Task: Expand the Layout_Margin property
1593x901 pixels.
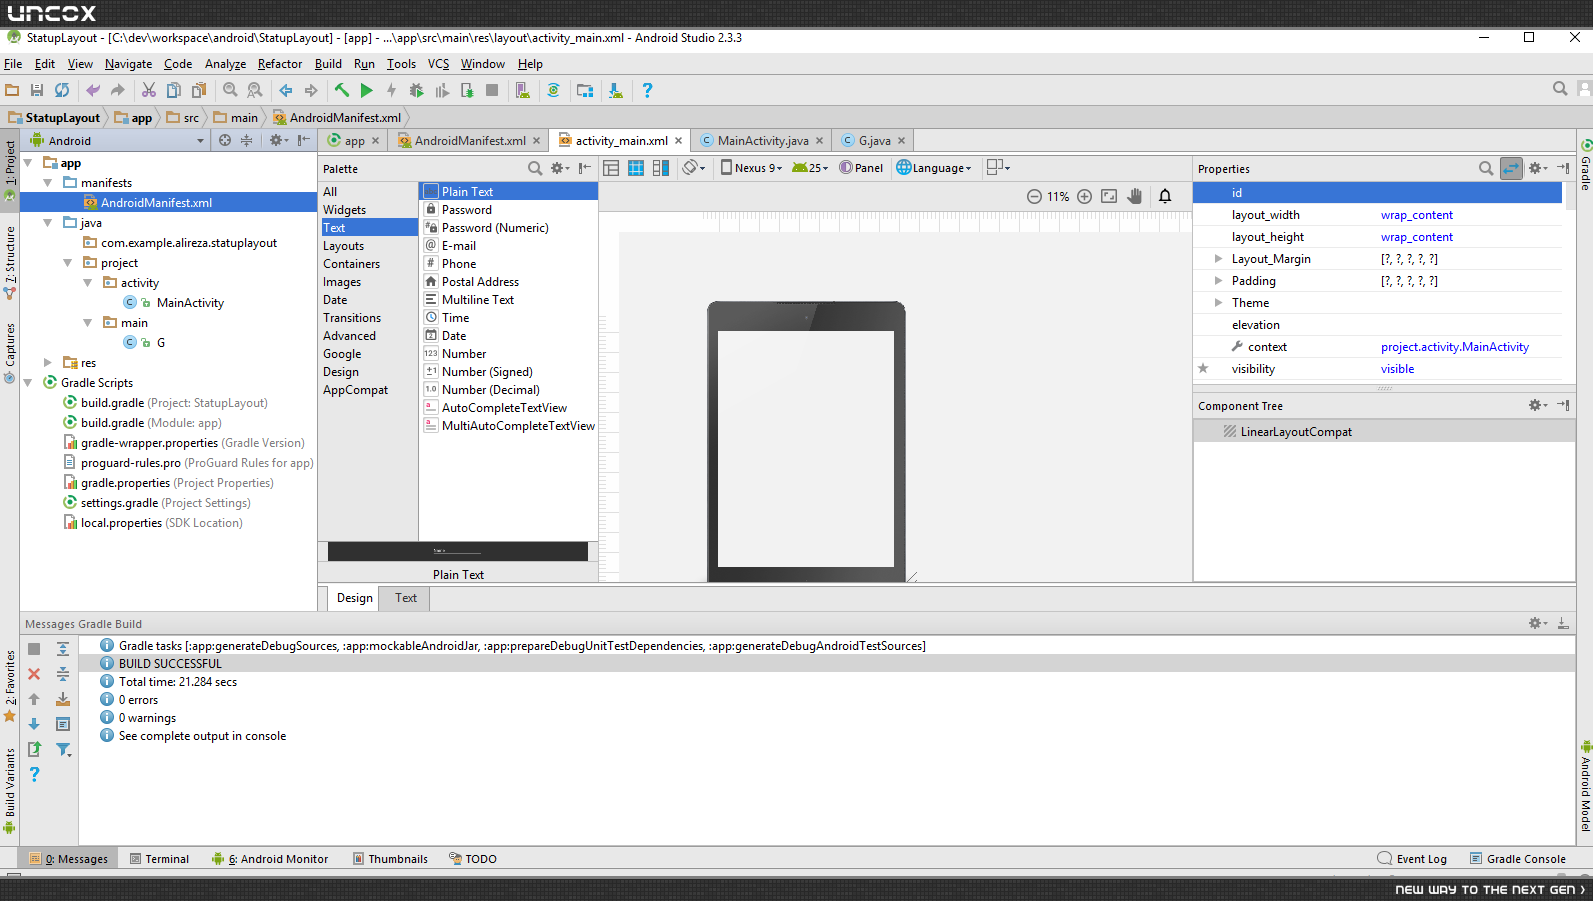Action: 1218,259
